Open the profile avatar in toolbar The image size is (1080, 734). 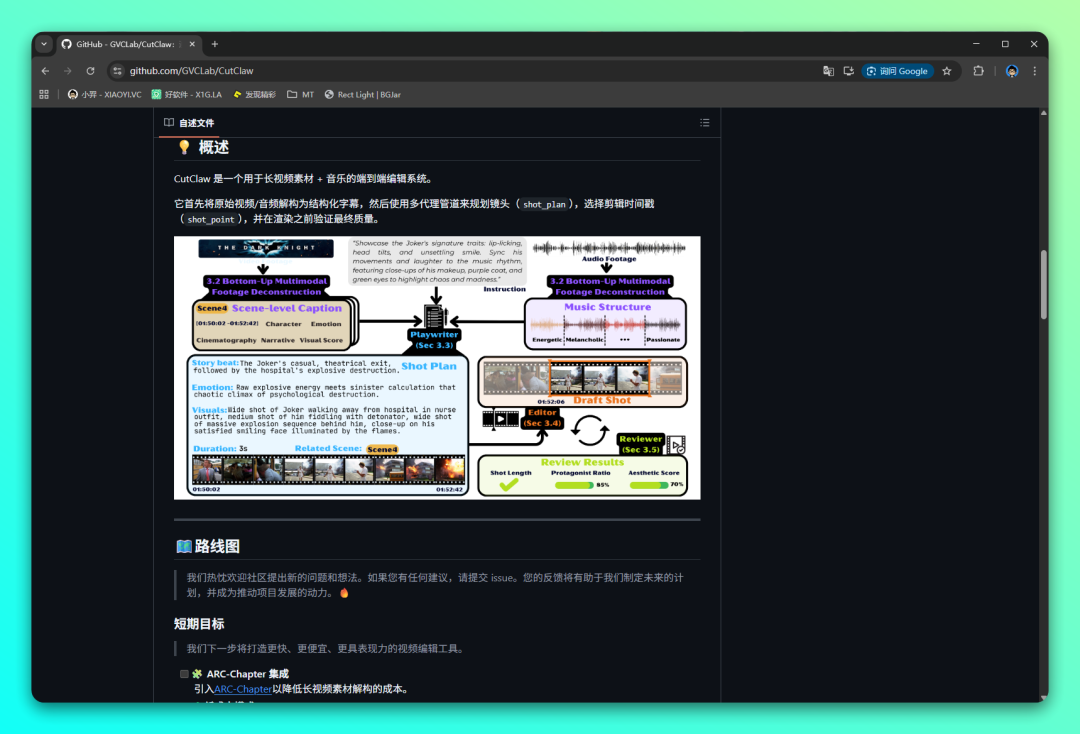coord(1012,71)
